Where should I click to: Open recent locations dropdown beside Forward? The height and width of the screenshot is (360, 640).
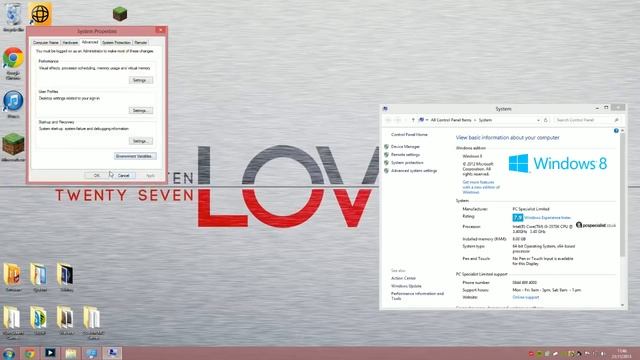coord(405,120)
